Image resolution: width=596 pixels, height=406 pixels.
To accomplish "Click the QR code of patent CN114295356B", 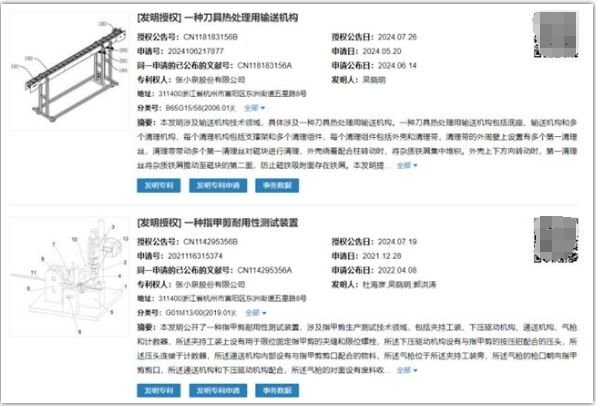I will click(556, 240).
